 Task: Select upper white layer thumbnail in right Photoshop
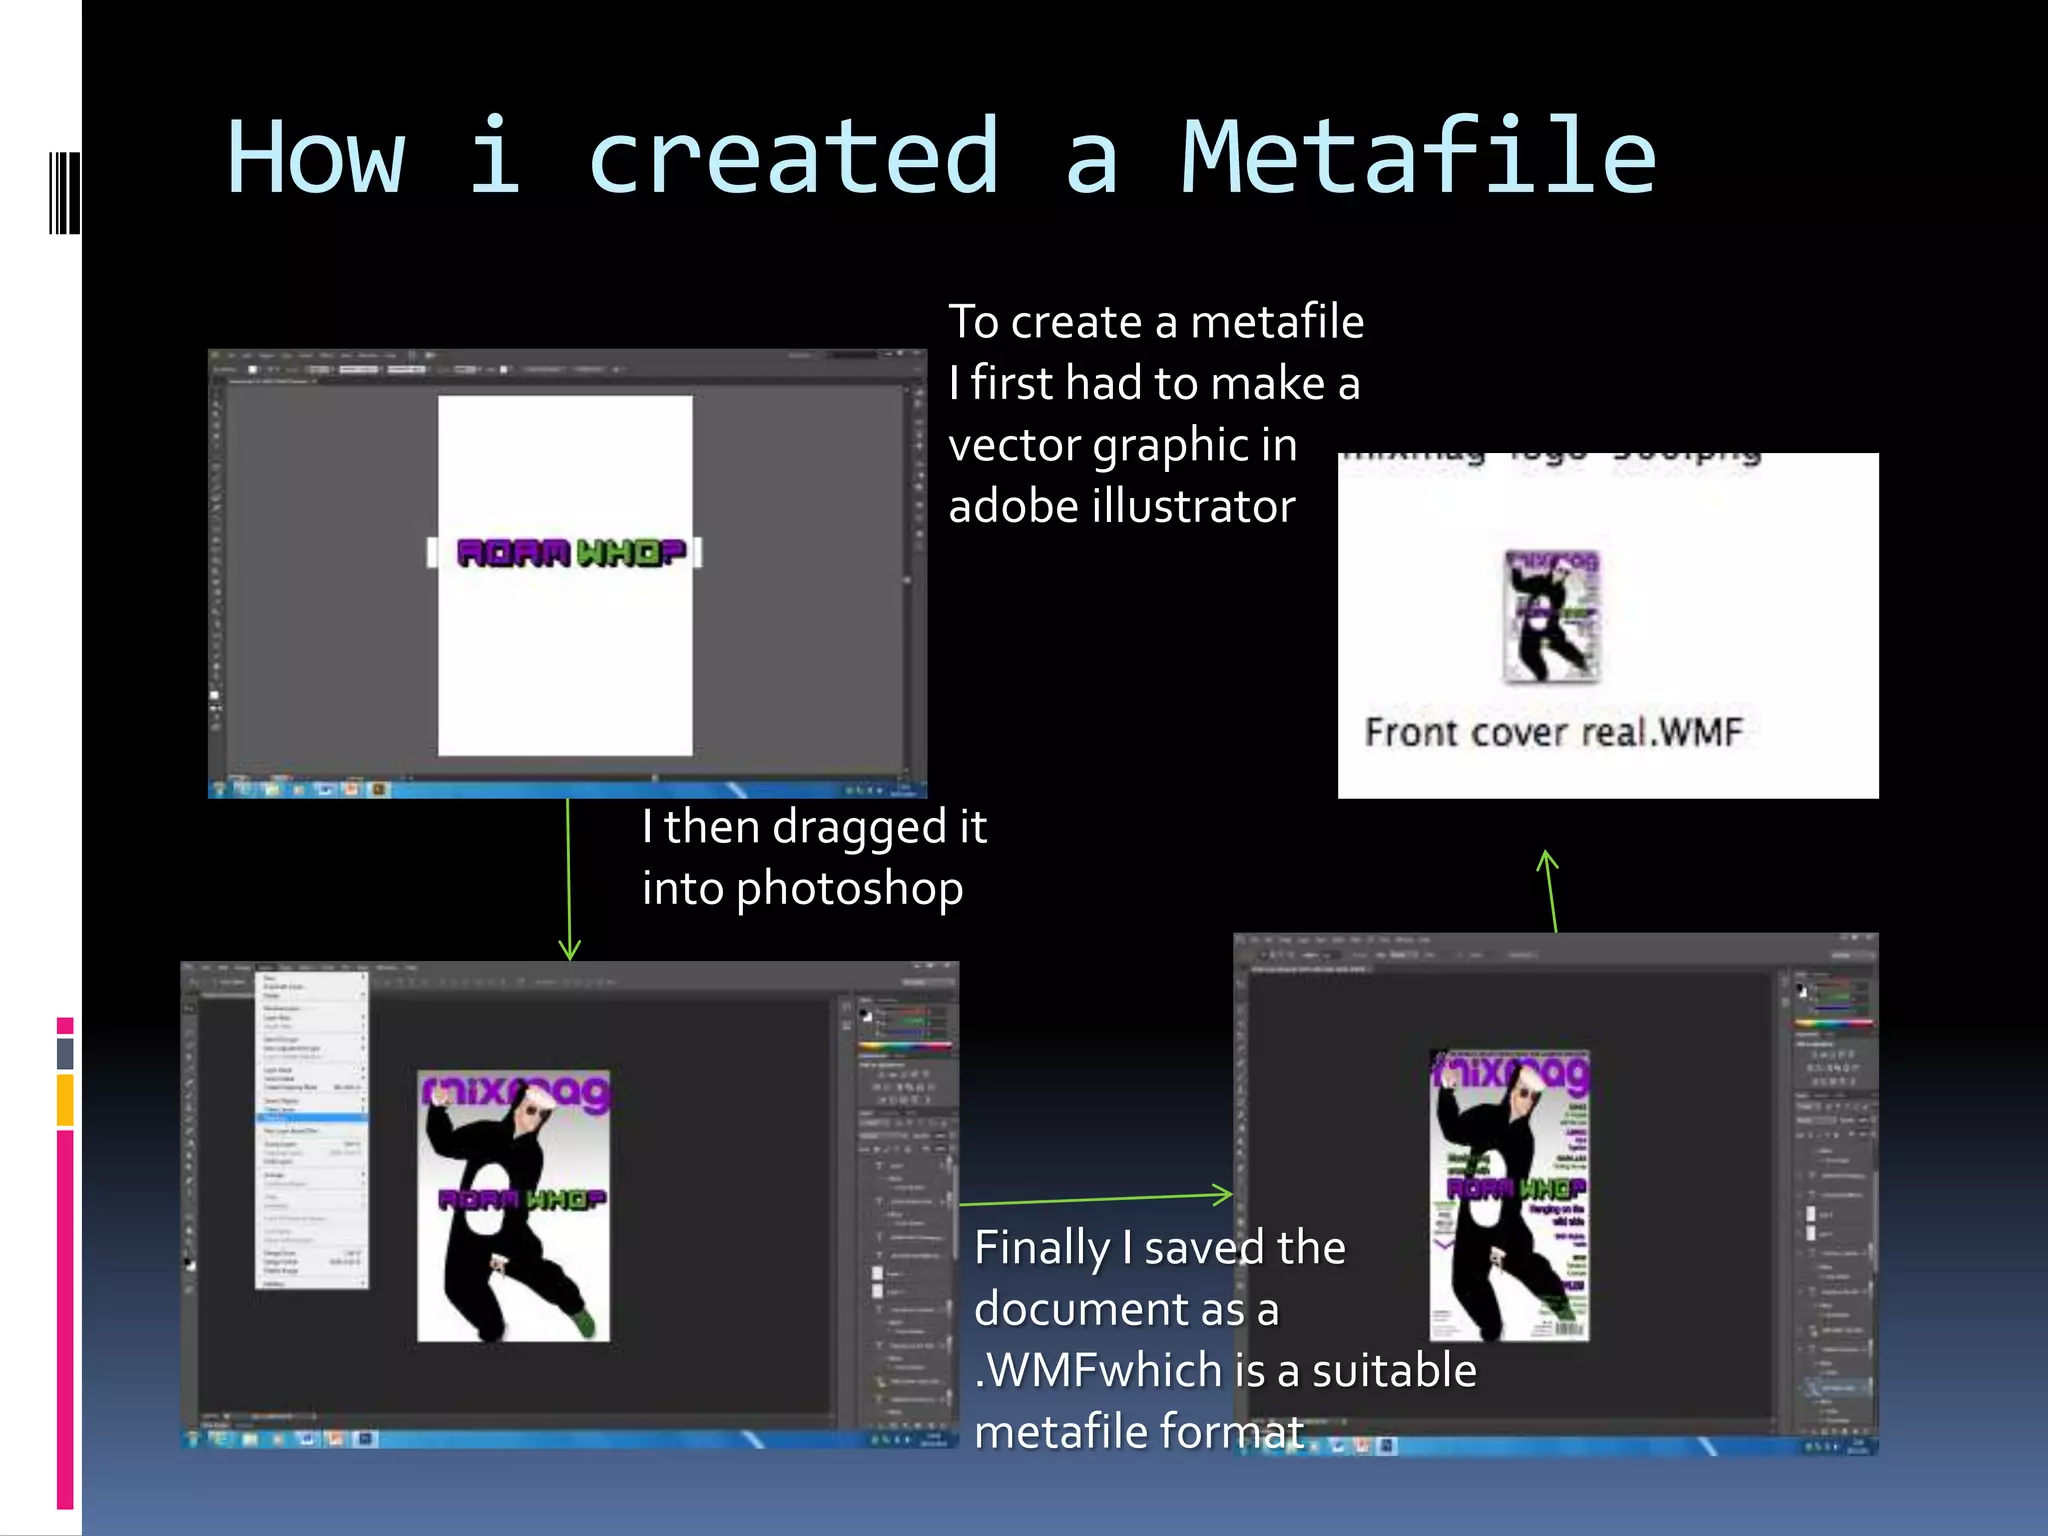point(1811,1214)
